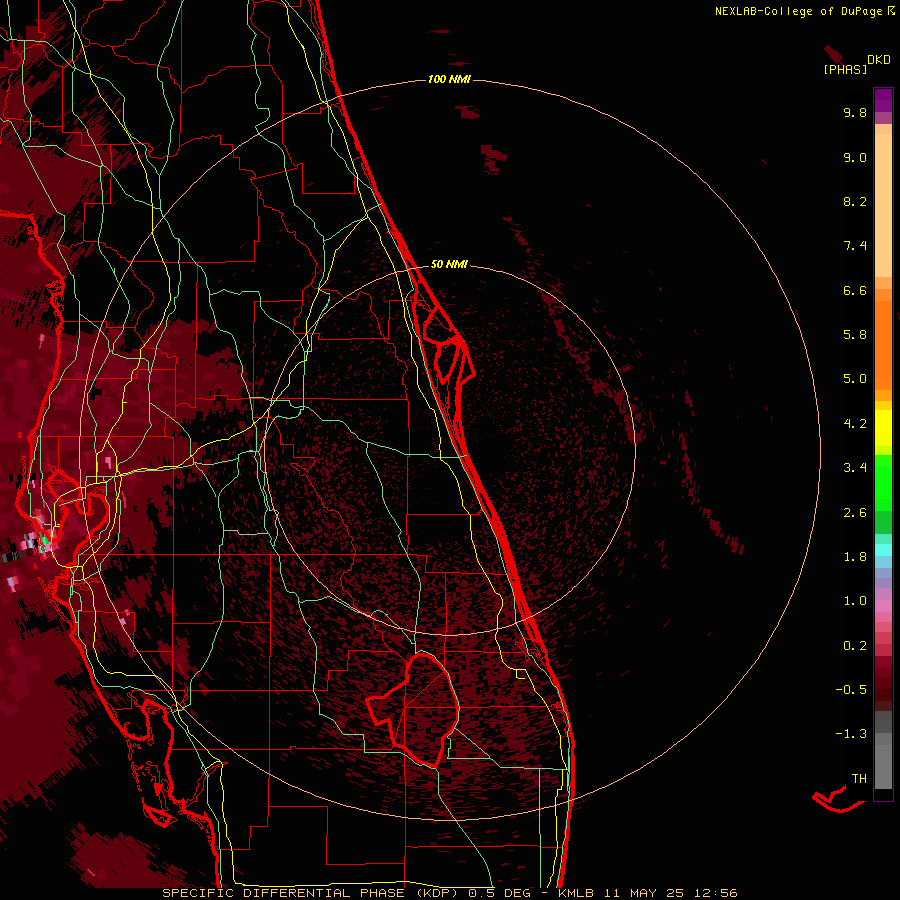
Task: Click the TH label at the scale bottom
Action: [x=859, y=779]
